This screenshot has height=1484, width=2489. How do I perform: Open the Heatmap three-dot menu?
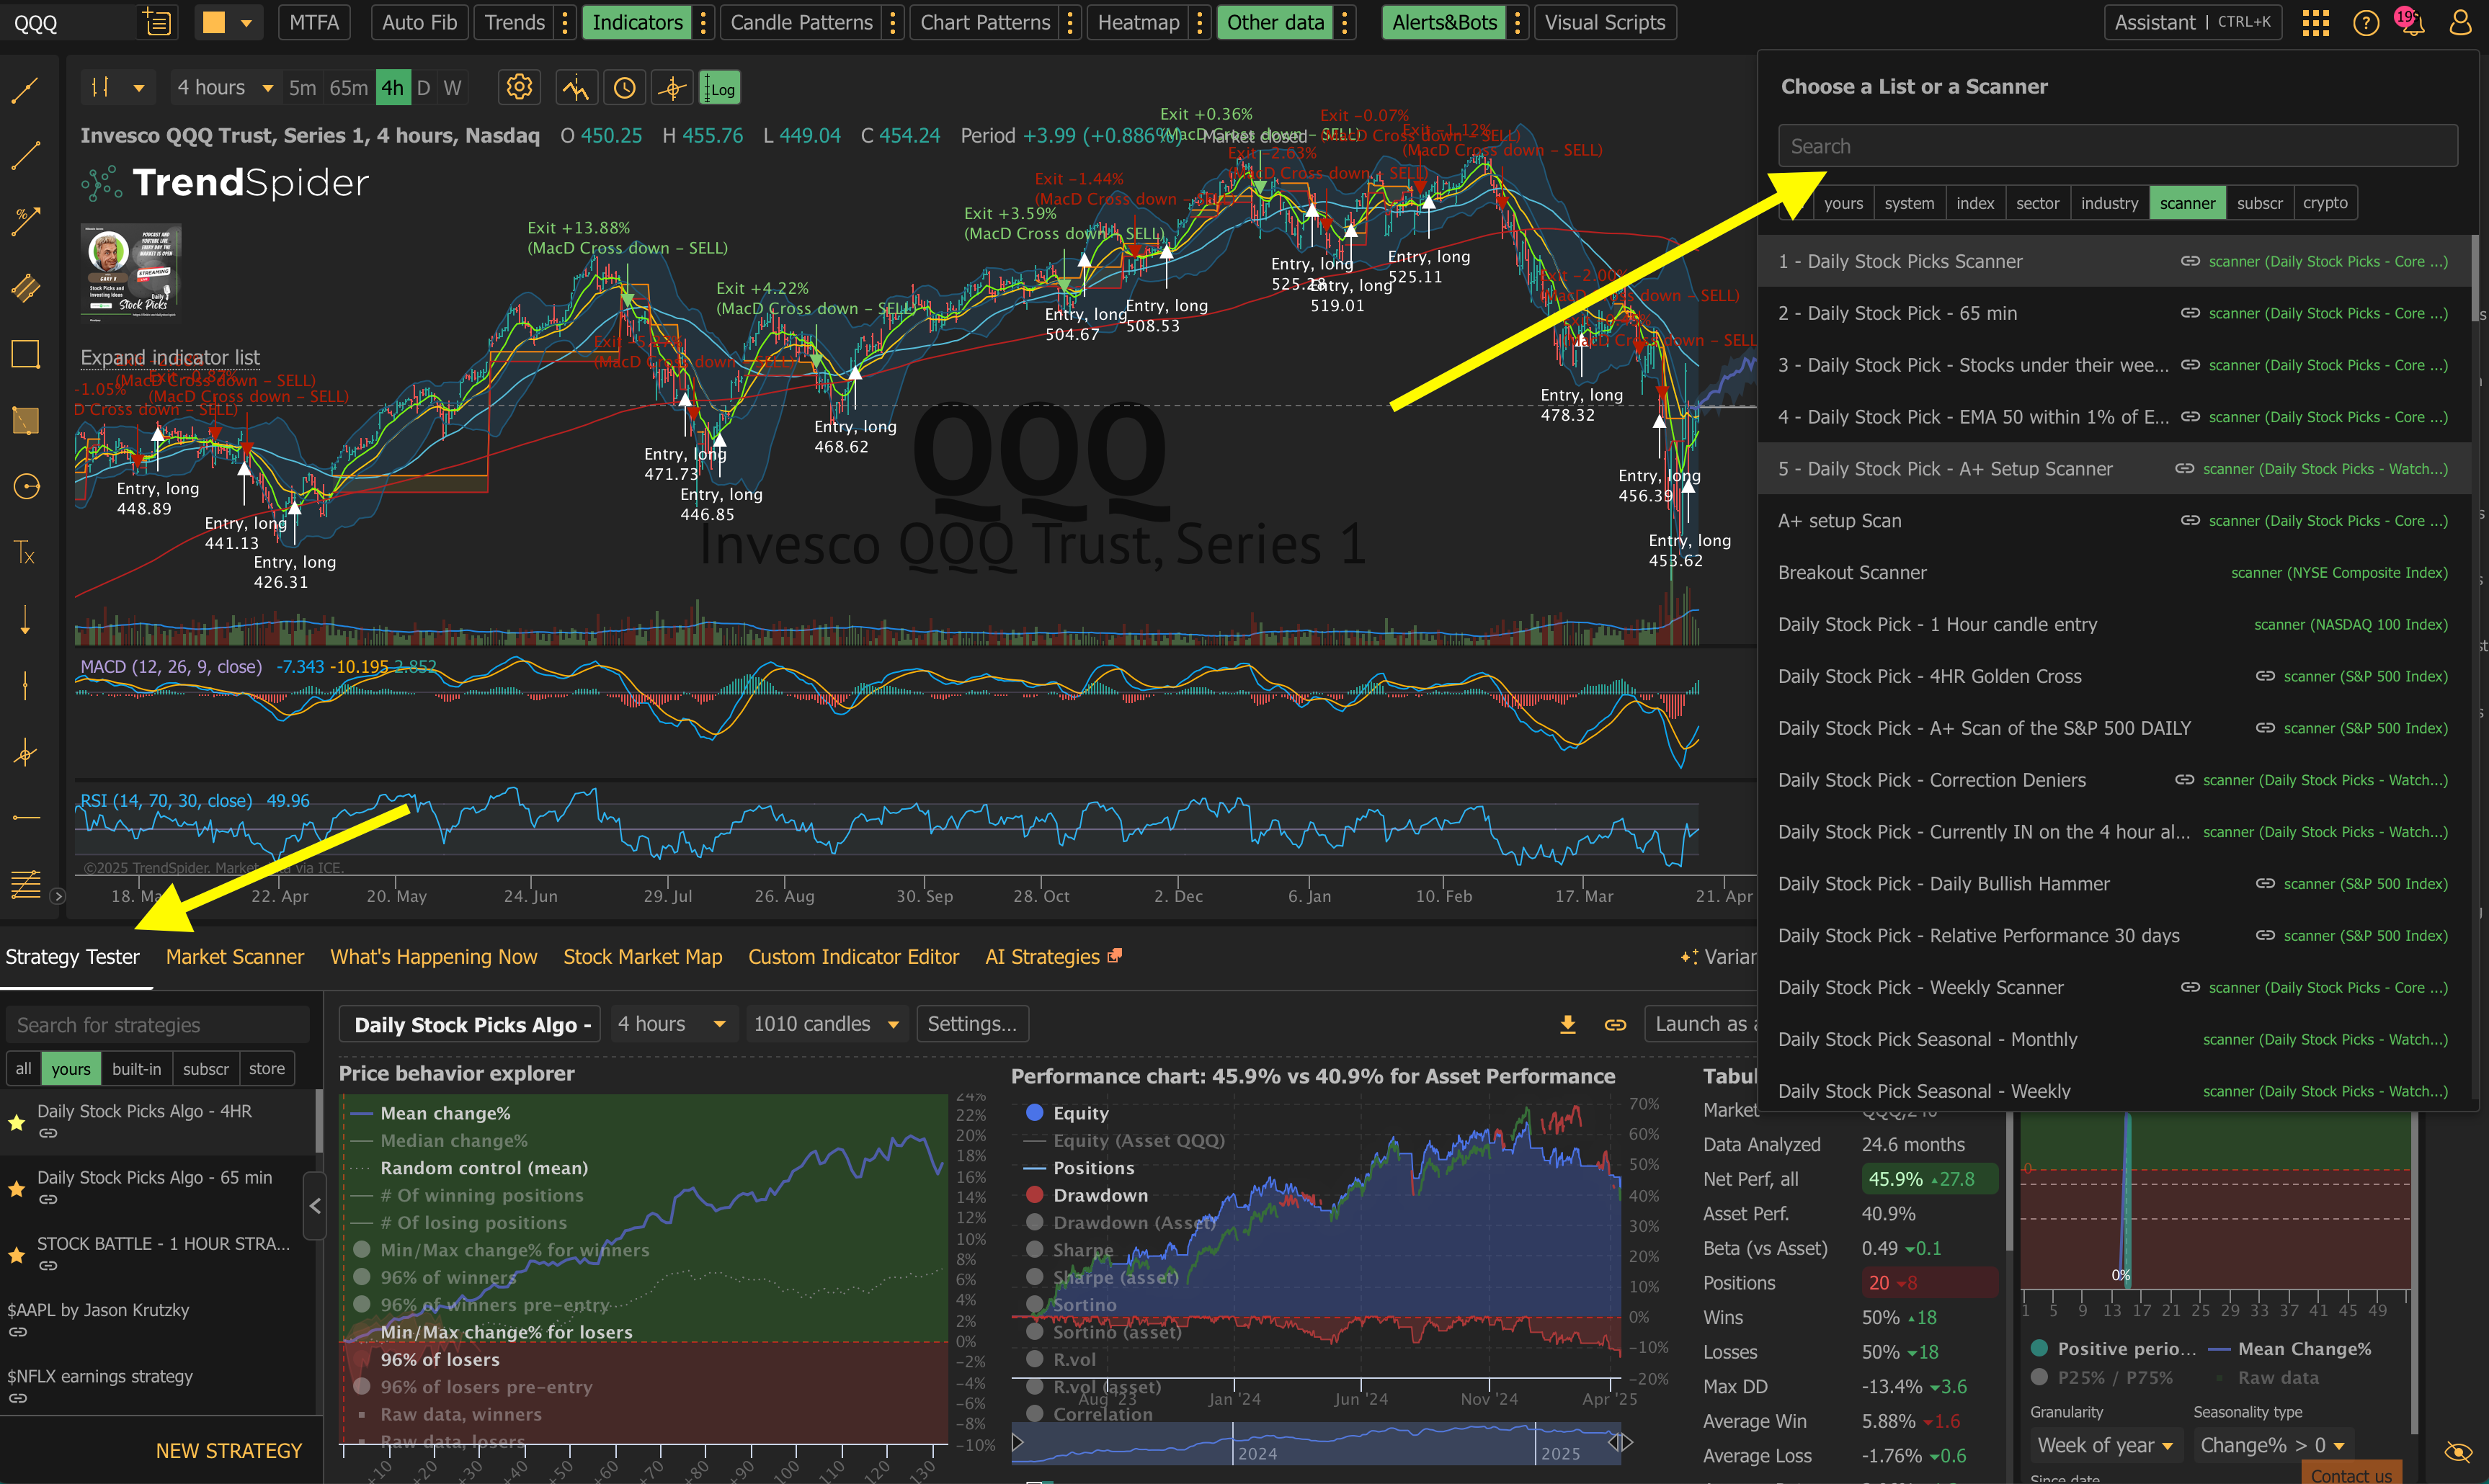pos(1200,23)
